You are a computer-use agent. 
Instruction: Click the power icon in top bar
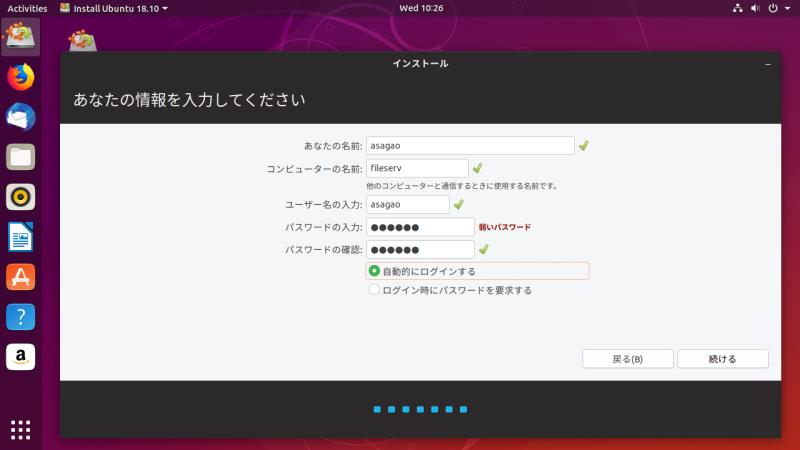pyautogui.click(x=773, y=8)
